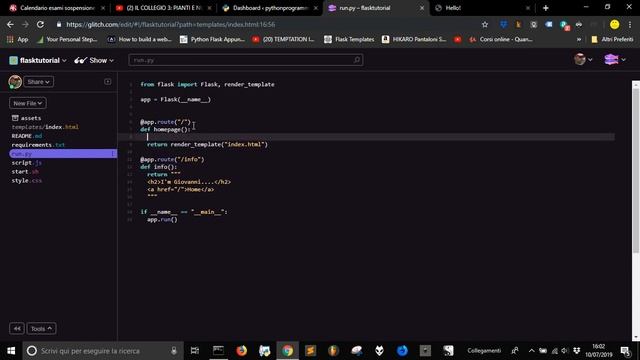Go forward with browser forward arrow
Image resolution: width=640 pixels, height=360 pixels.
25,24
